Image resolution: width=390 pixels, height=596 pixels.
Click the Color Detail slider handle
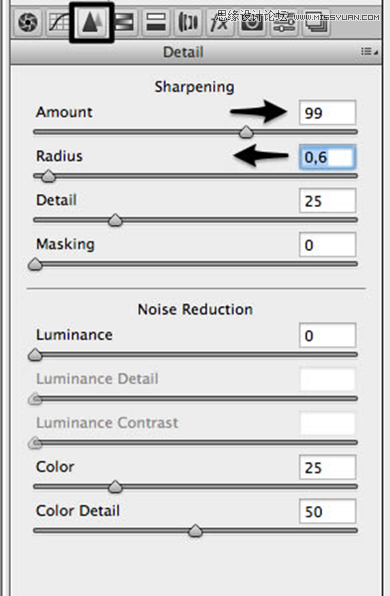tap(195, 530)
